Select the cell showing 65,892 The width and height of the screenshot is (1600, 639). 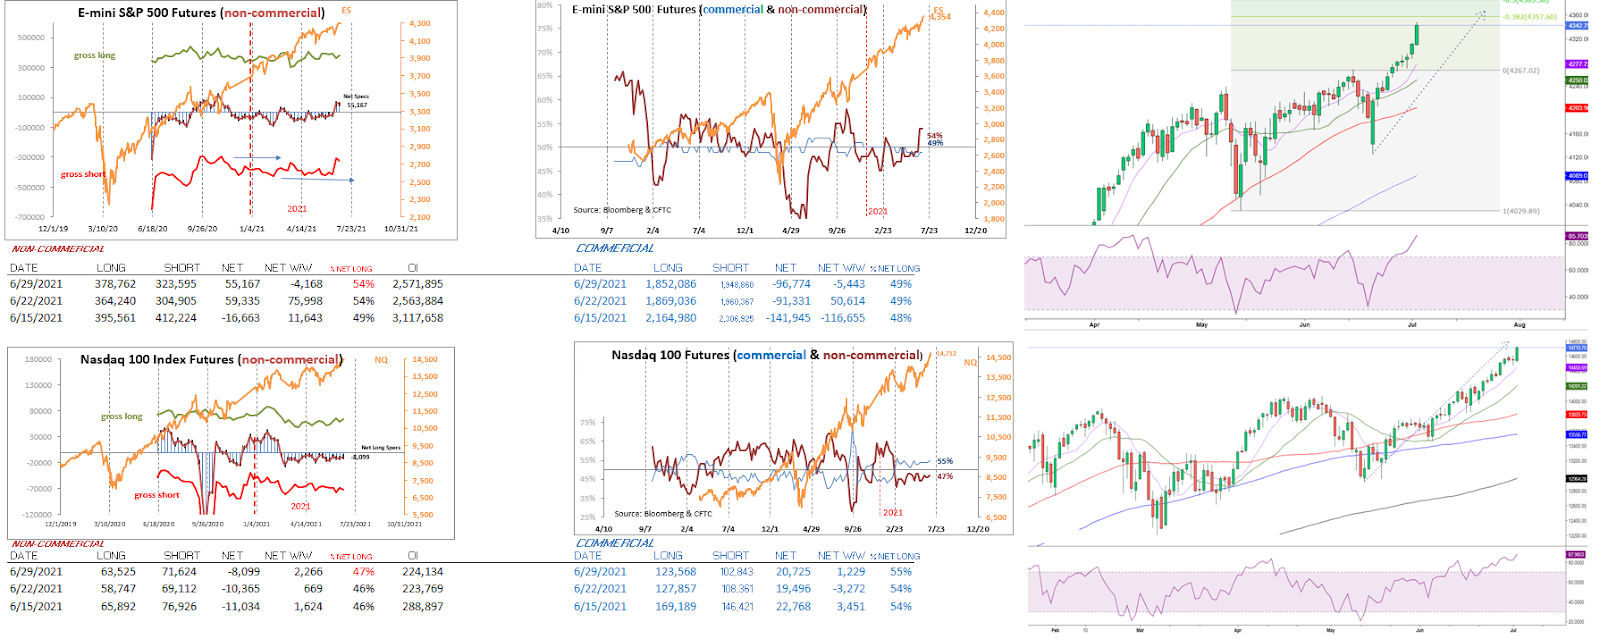pos(118,606)
